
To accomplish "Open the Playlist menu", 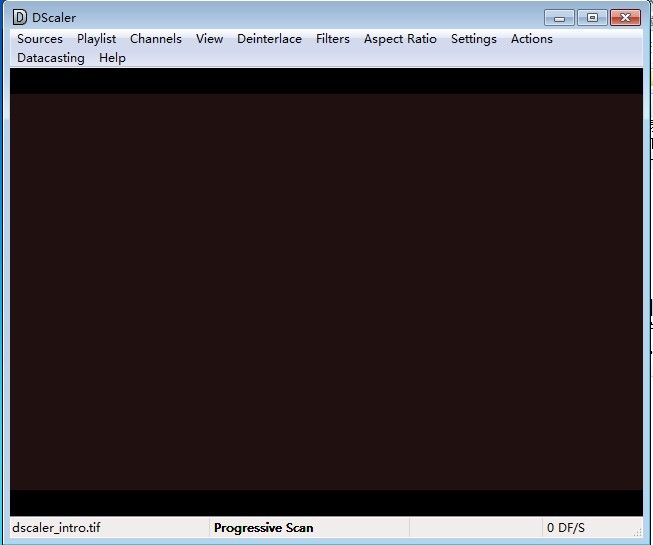I will (x=97, y=39).
